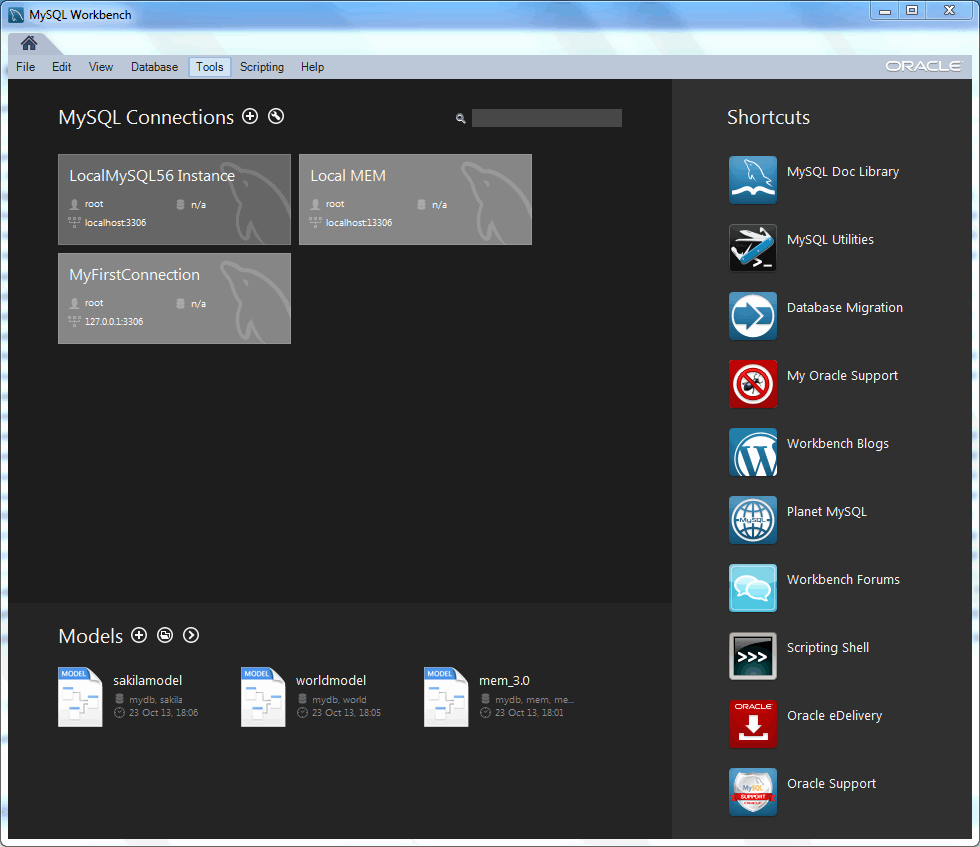Click localhost:13306 on Local MEM tile
The width and height of the screenshot is (980, 847).
(359, 223)
